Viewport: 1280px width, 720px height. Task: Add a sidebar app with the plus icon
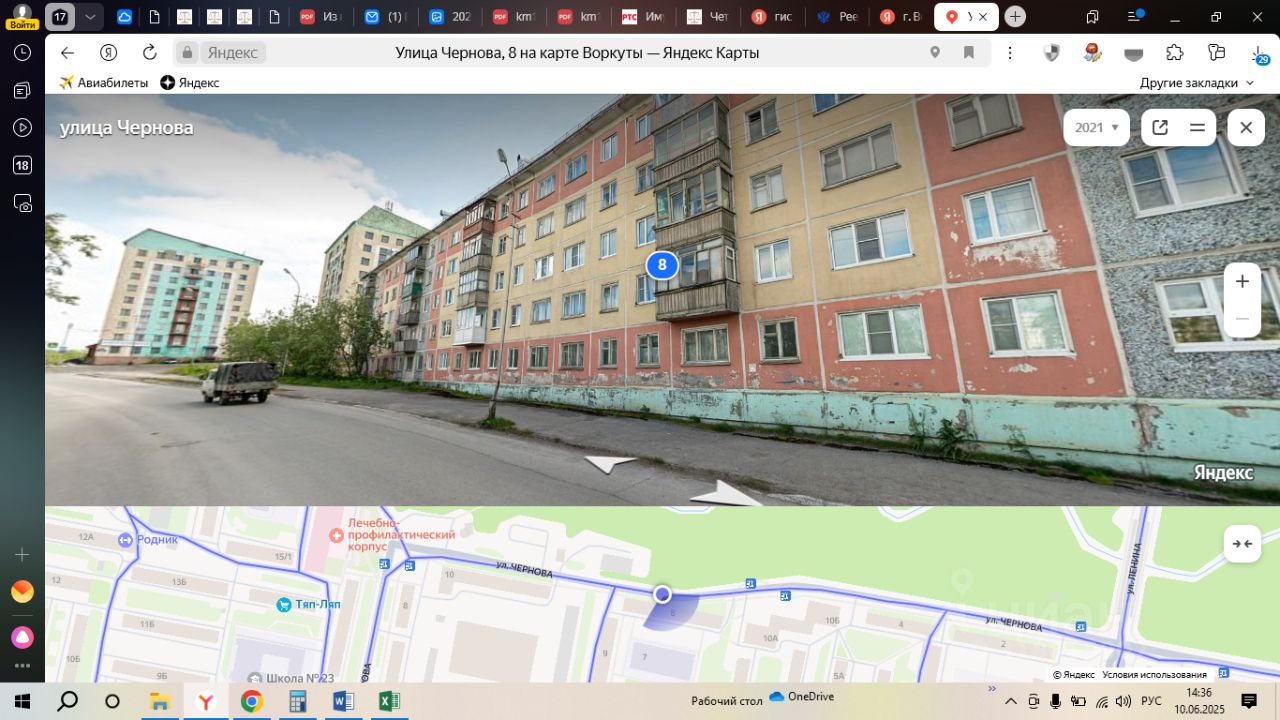tap(22, 554)
